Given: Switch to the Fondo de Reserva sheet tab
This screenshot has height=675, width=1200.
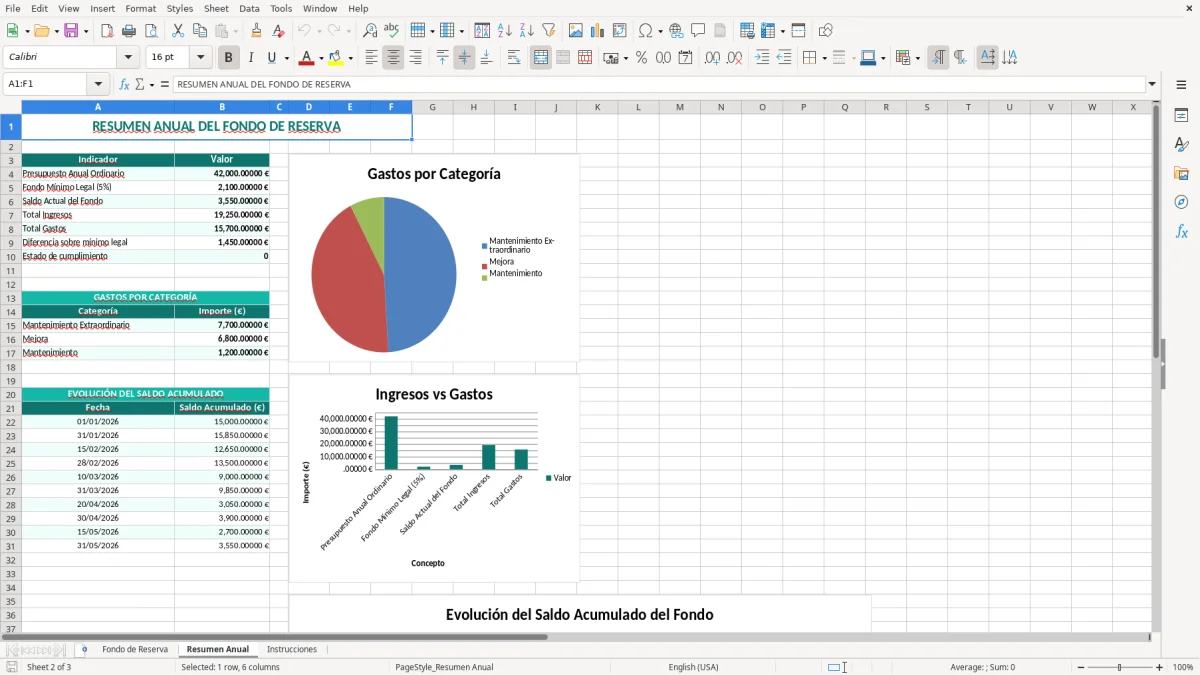Looking at the screenshot, I should (x=135, y=650).
